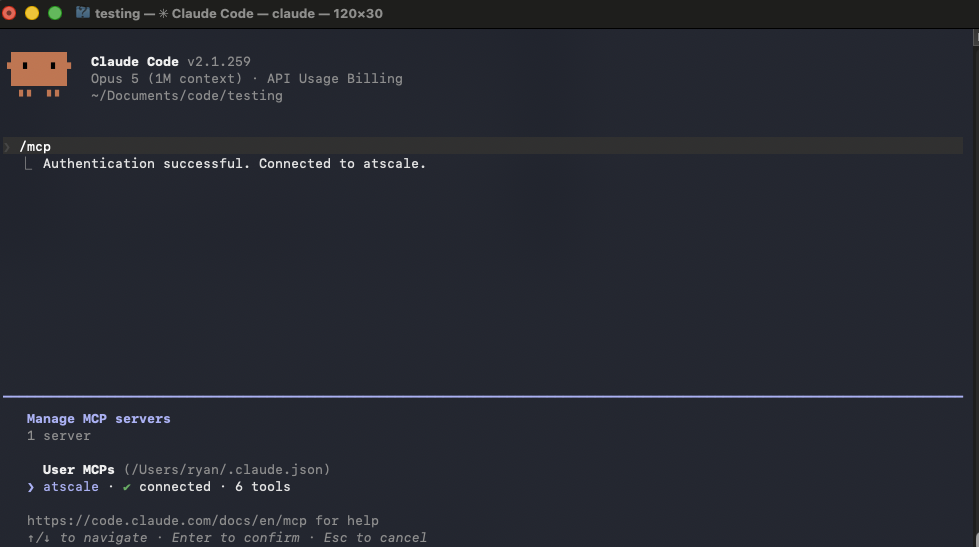
Task: Click the 'Opus 5 (1M context)' model text
Action: 167,79
